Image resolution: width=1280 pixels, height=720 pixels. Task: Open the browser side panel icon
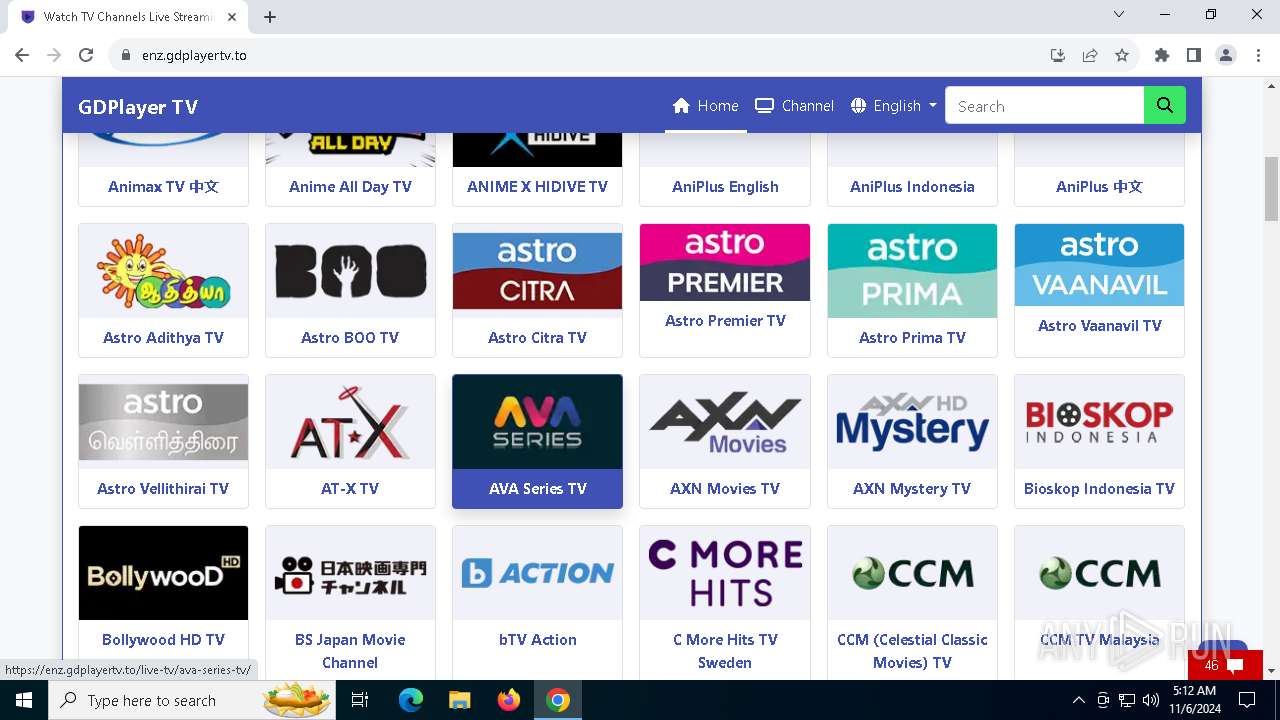tap(1194, 55)
